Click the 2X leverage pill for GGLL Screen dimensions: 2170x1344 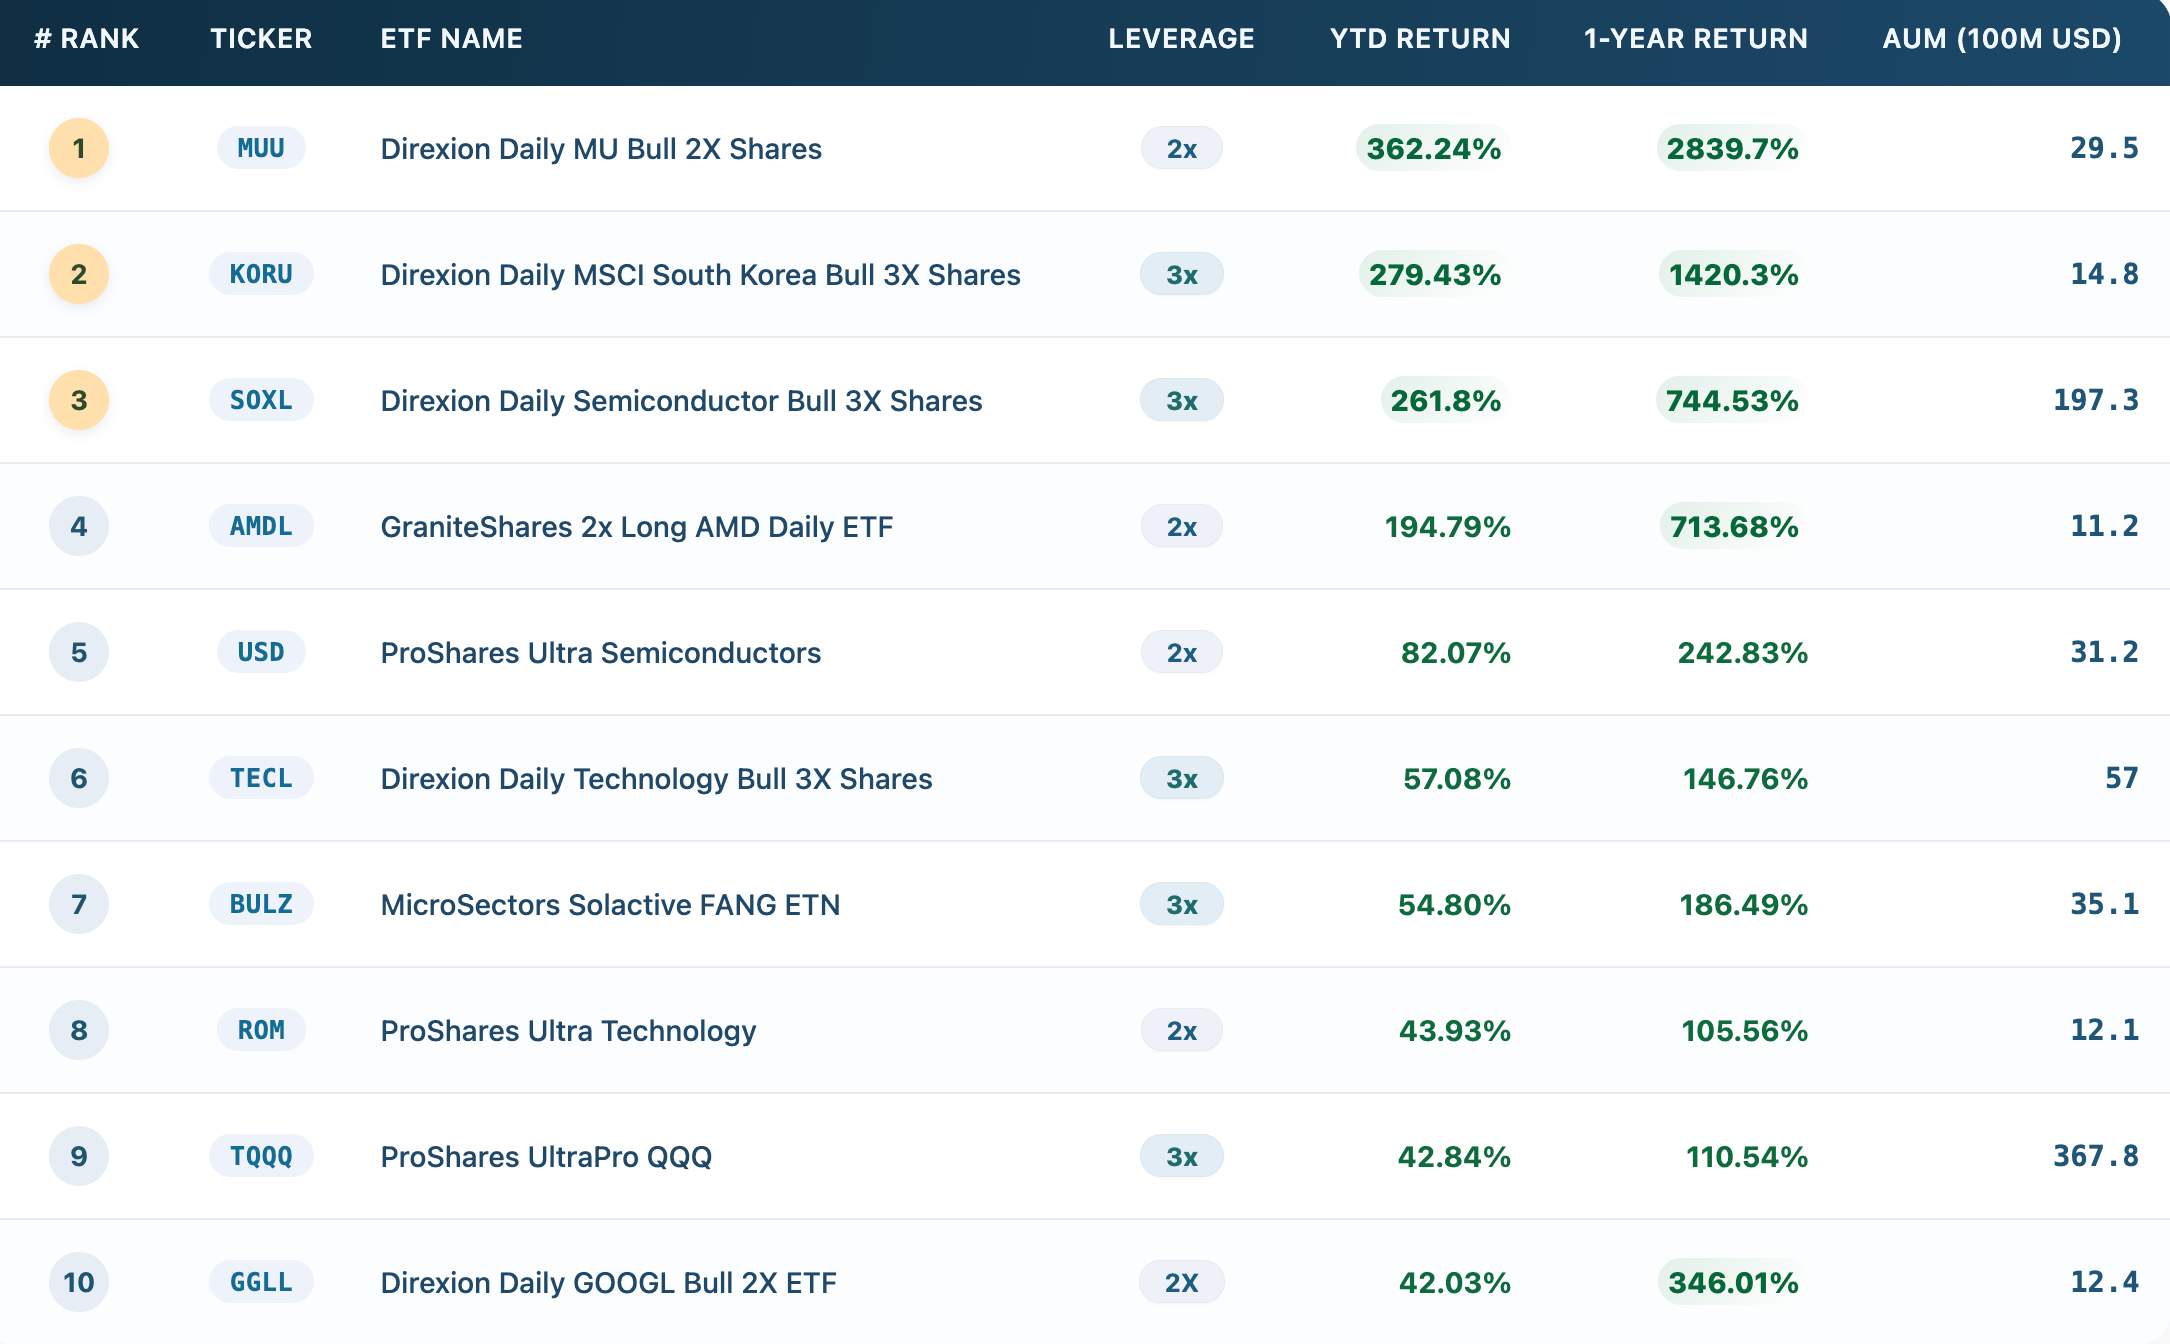click(1181, 1283)
